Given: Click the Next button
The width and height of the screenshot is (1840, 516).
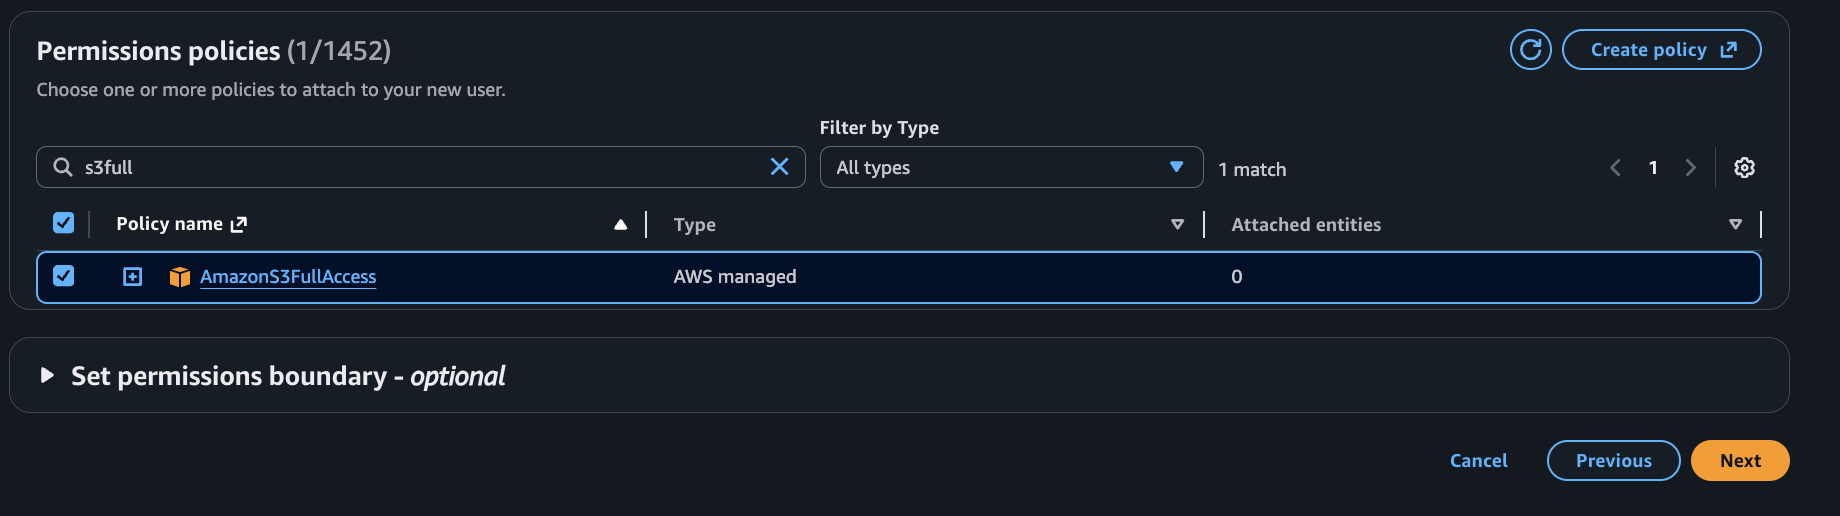Looking at the screenshot, I should pyautogui.click(x=1739, y=461).
